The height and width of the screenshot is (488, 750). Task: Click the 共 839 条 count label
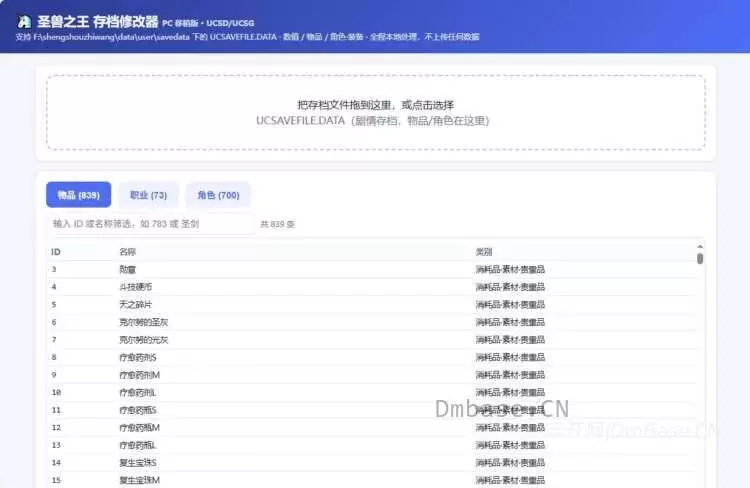click(277, 224)
